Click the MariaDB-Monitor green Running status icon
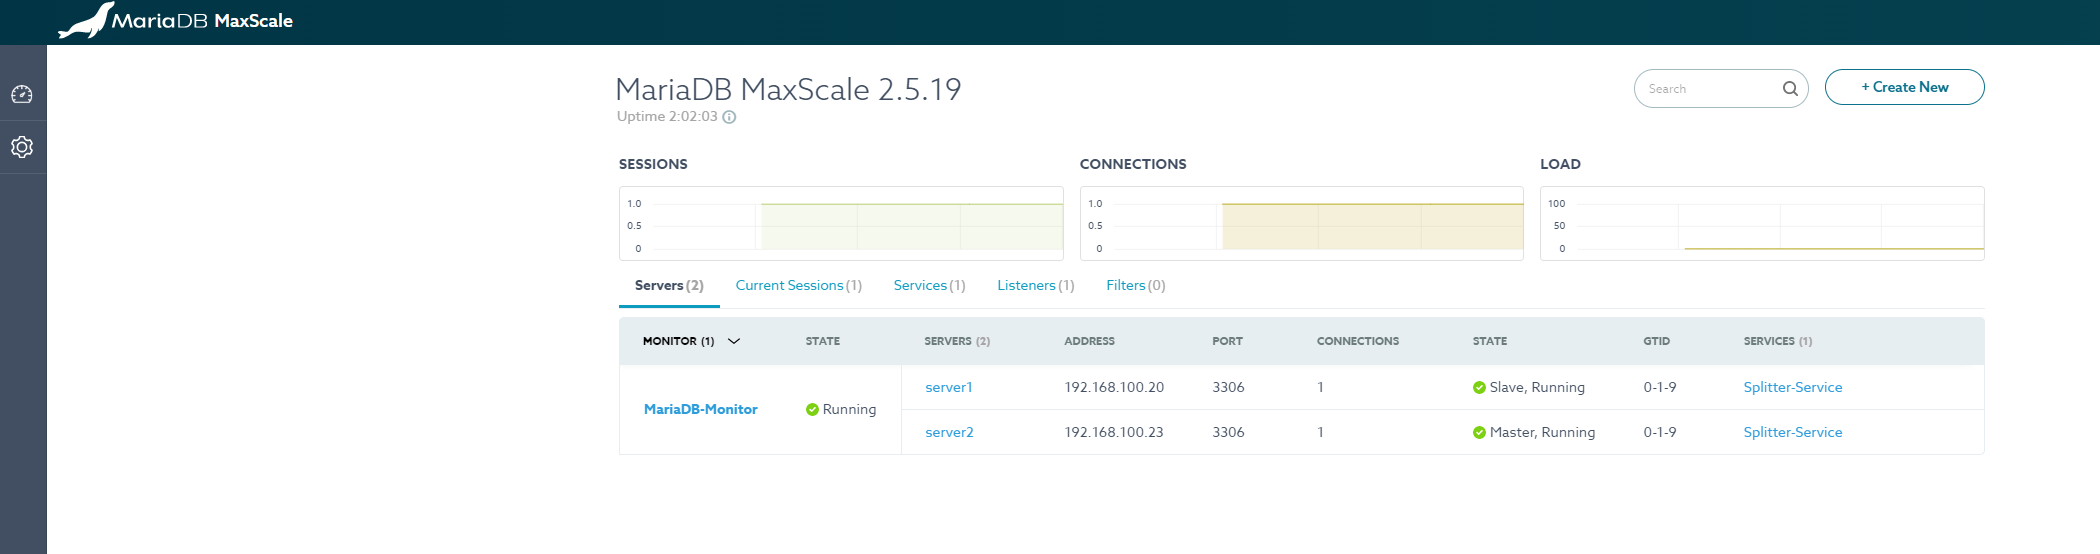2100x554 pixels. click(x=812, y=409)
